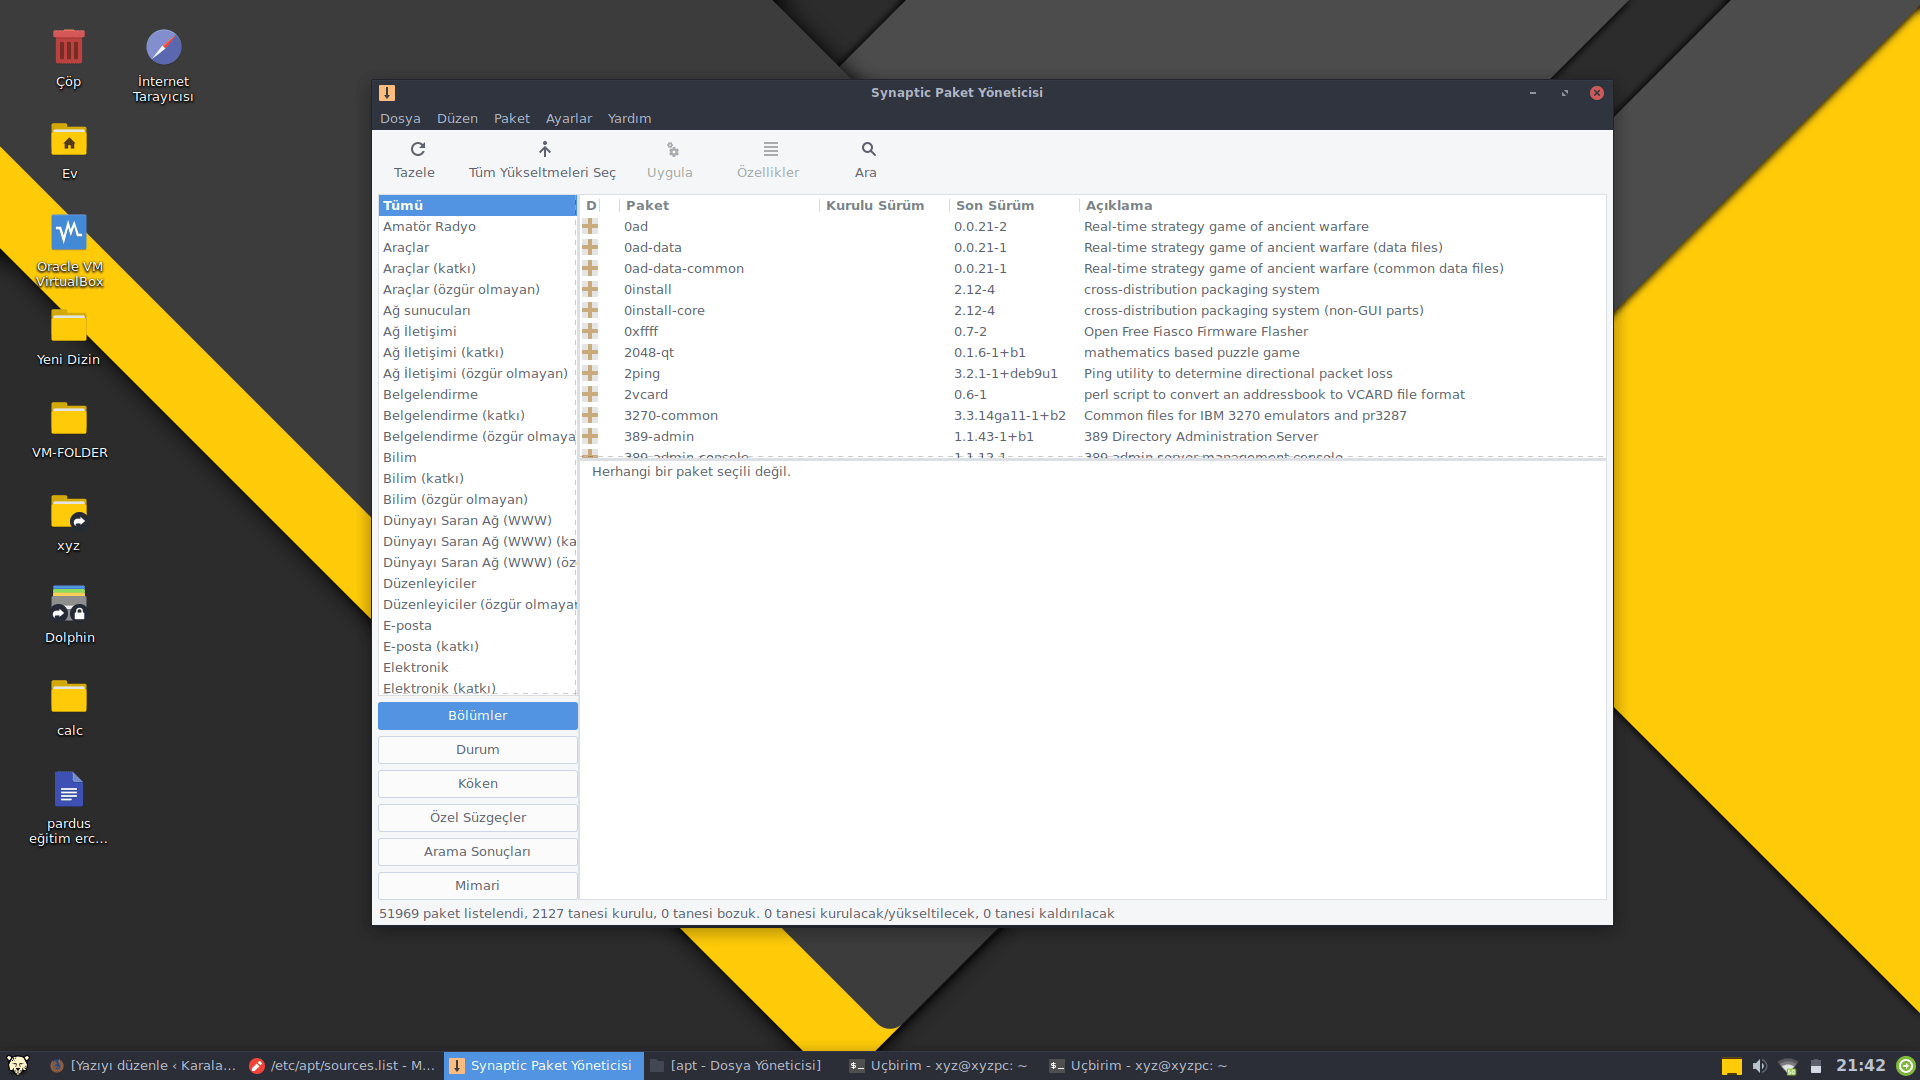Click the Arama Sonuçları button

(478, 852)
